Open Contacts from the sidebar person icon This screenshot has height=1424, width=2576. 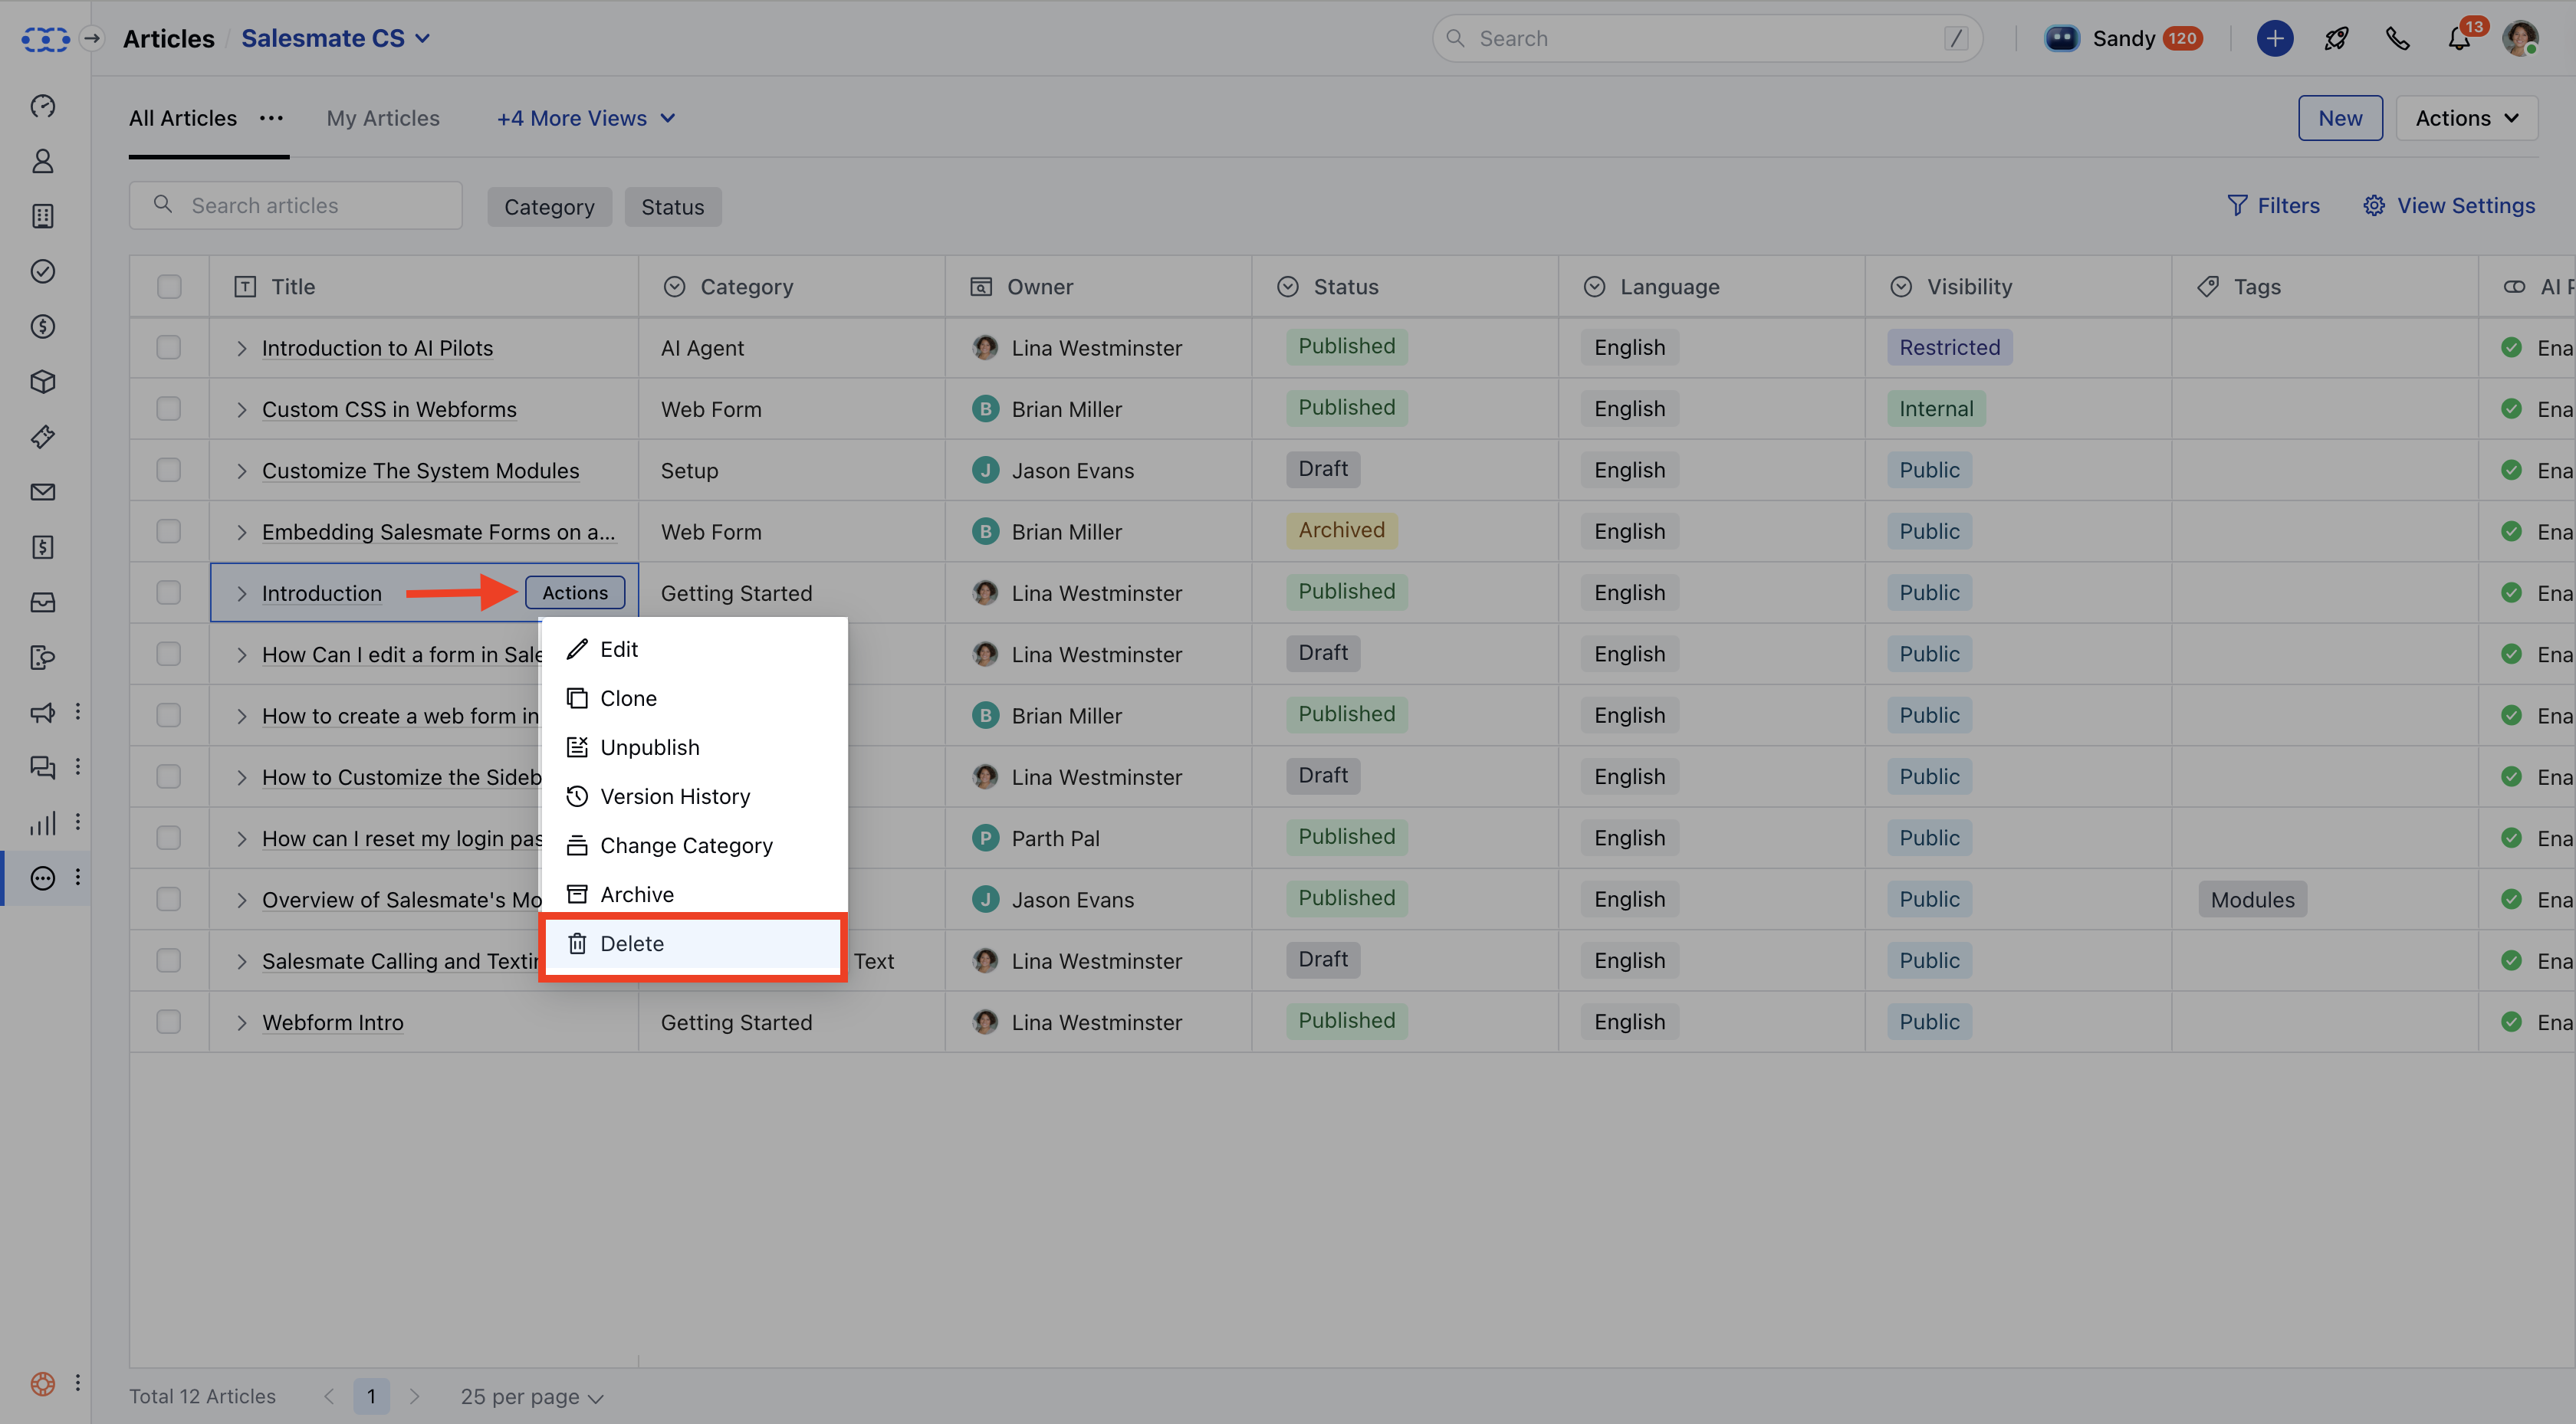click(42, 161)
